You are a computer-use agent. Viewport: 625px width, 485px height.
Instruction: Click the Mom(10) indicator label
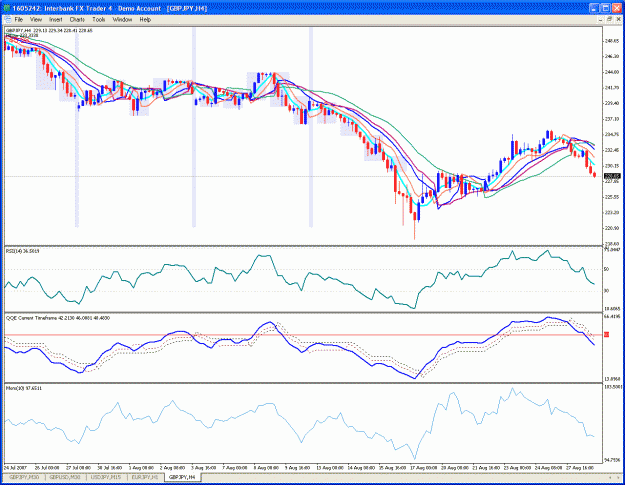click(24, 388)
